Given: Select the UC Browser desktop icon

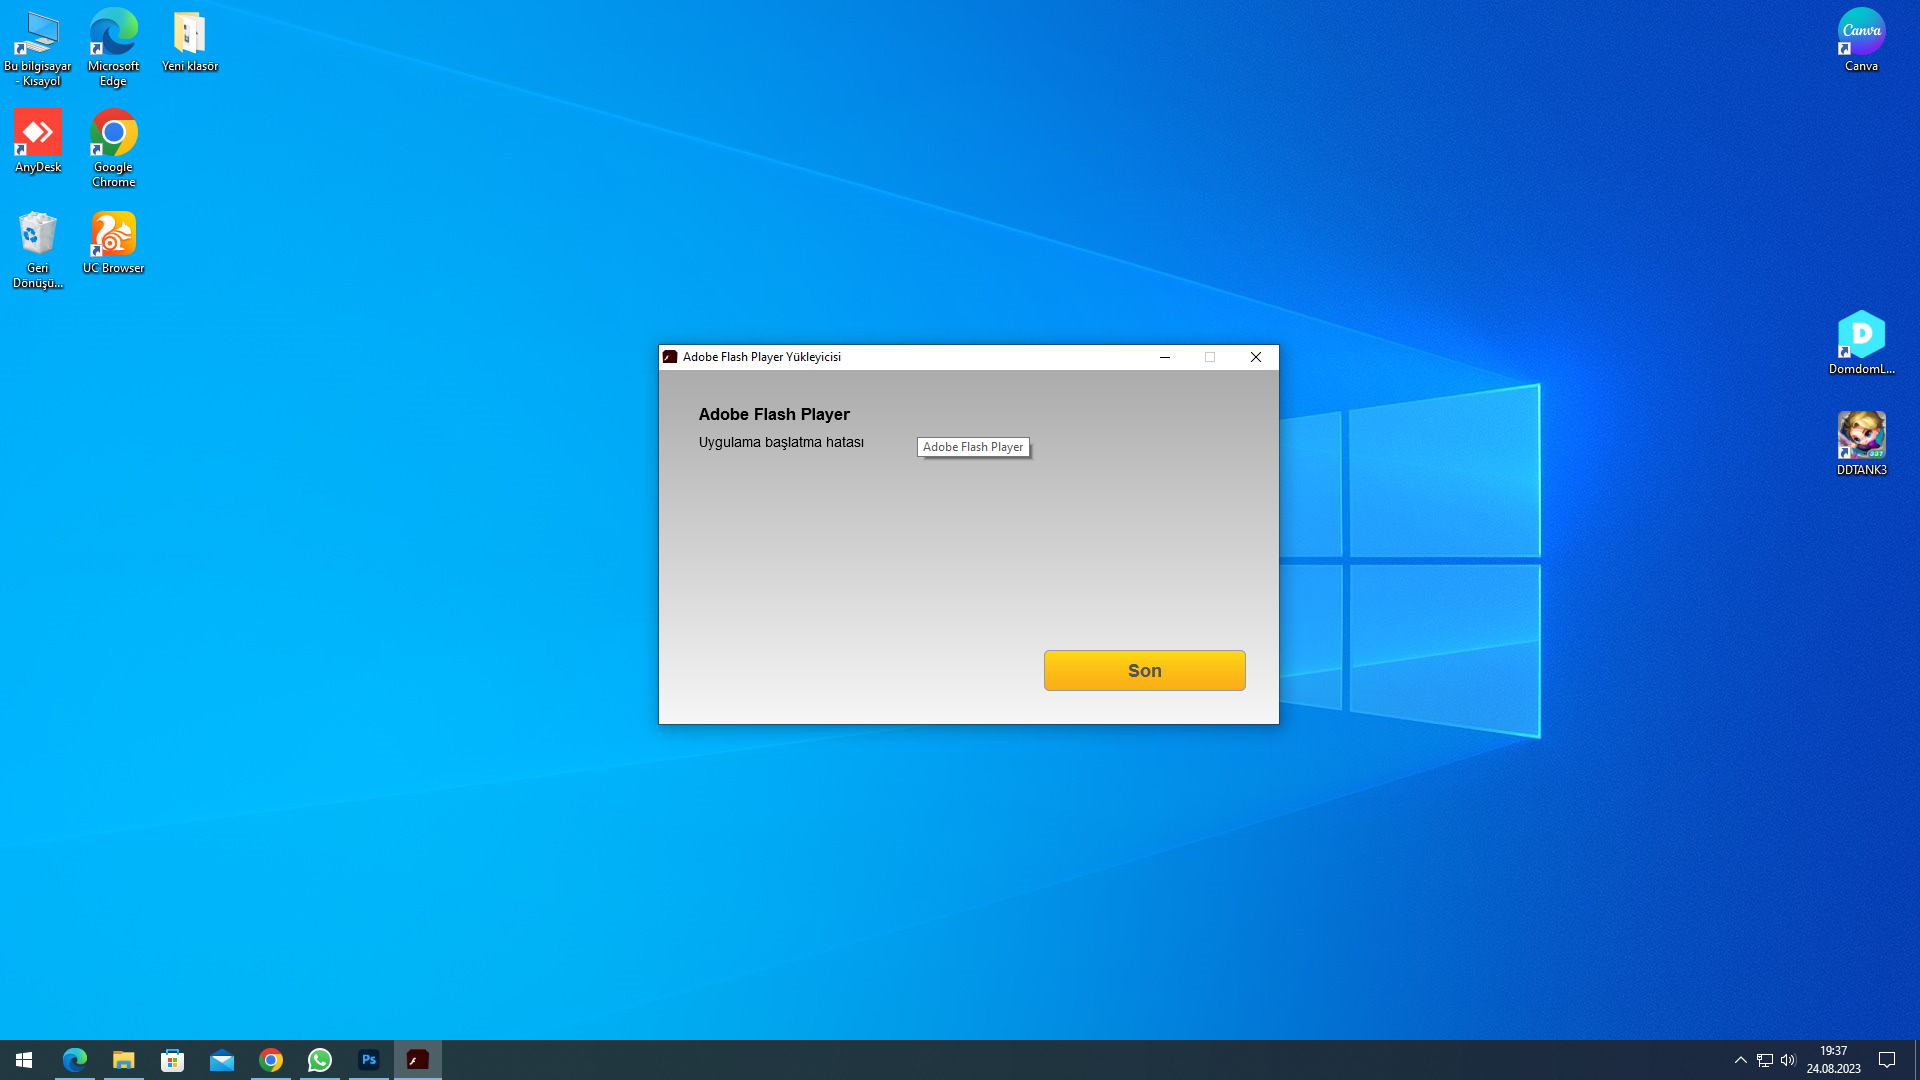Looking at the screenshot, I should click(x=113, y=241).
